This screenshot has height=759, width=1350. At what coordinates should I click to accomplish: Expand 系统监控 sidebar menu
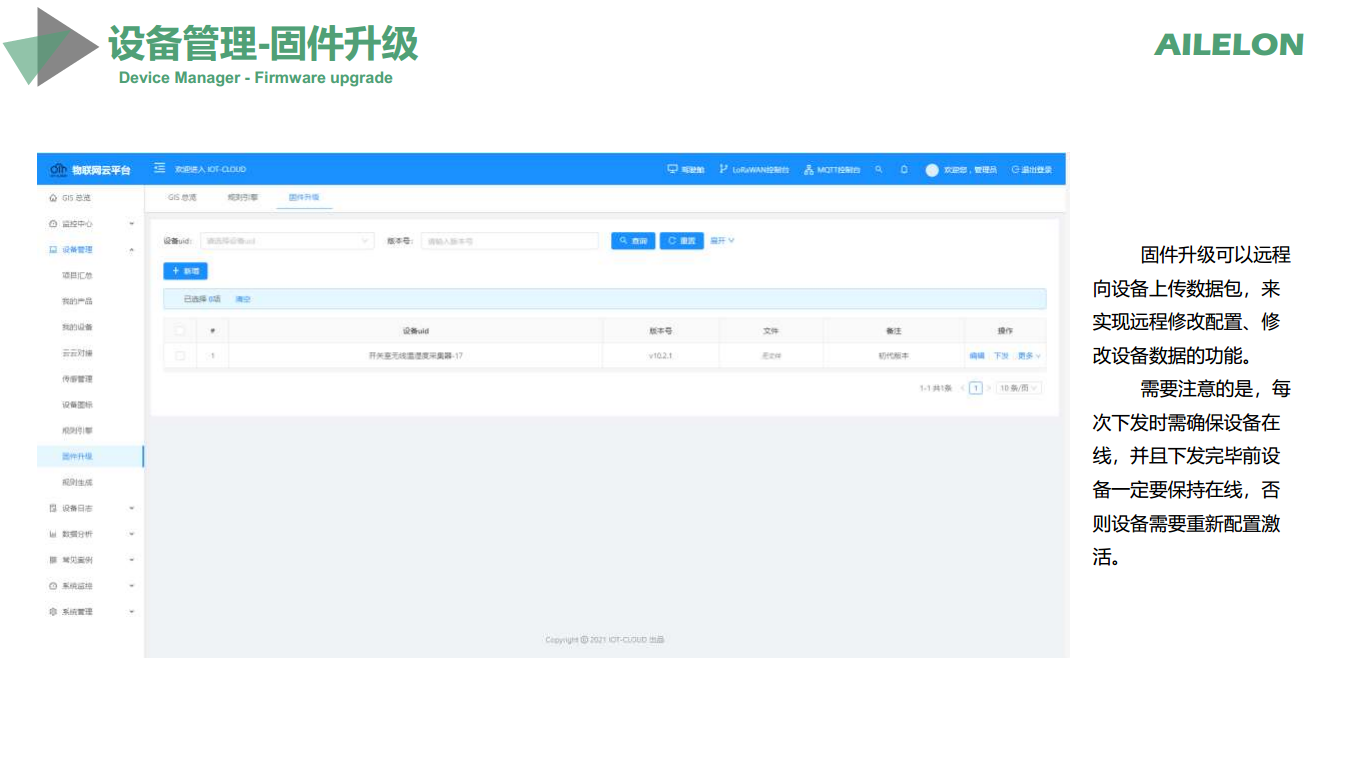point(91,586)
